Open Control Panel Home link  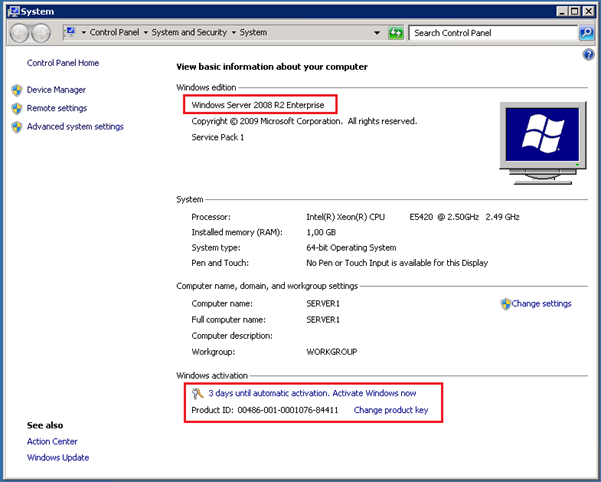coord(63,63)
